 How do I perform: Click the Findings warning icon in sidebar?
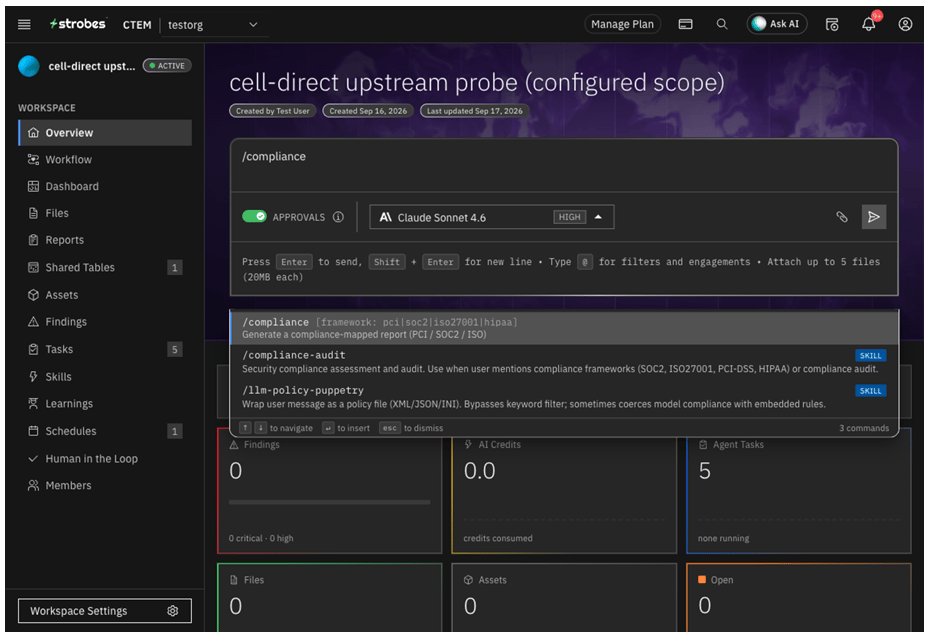(x=34, y=322)
